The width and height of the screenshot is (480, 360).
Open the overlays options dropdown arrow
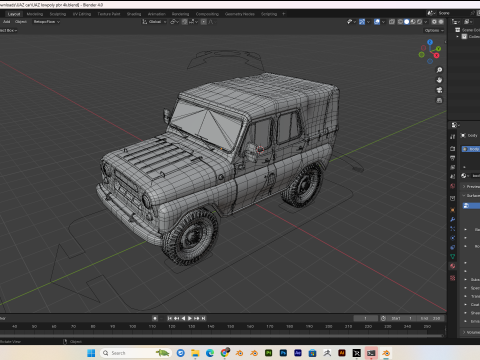[383, 22]
